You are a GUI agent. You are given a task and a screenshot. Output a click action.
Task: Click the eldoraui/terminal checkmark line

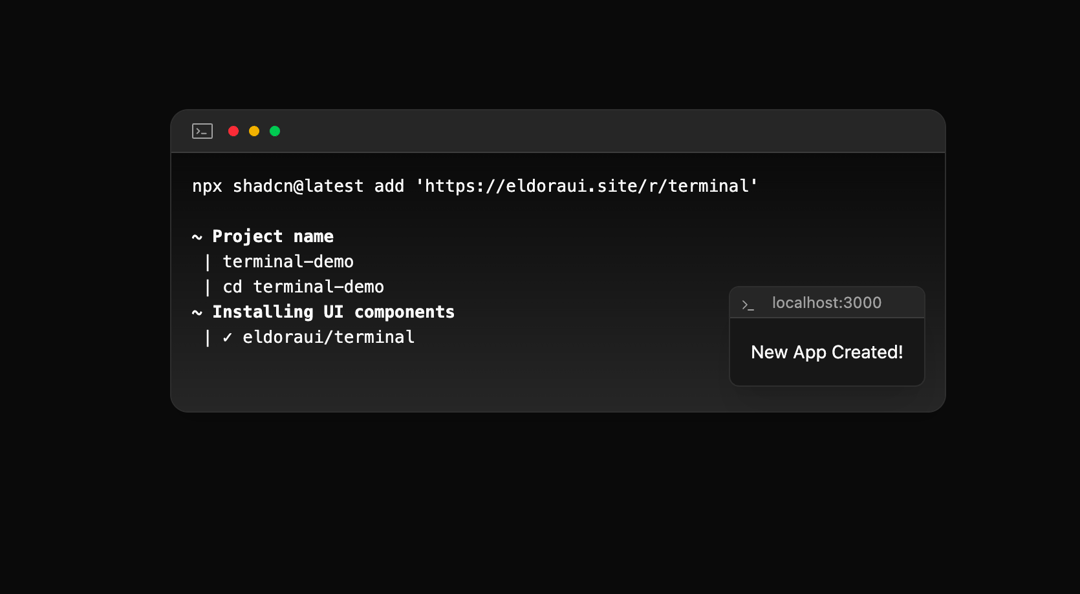click(x=309, y=337)
